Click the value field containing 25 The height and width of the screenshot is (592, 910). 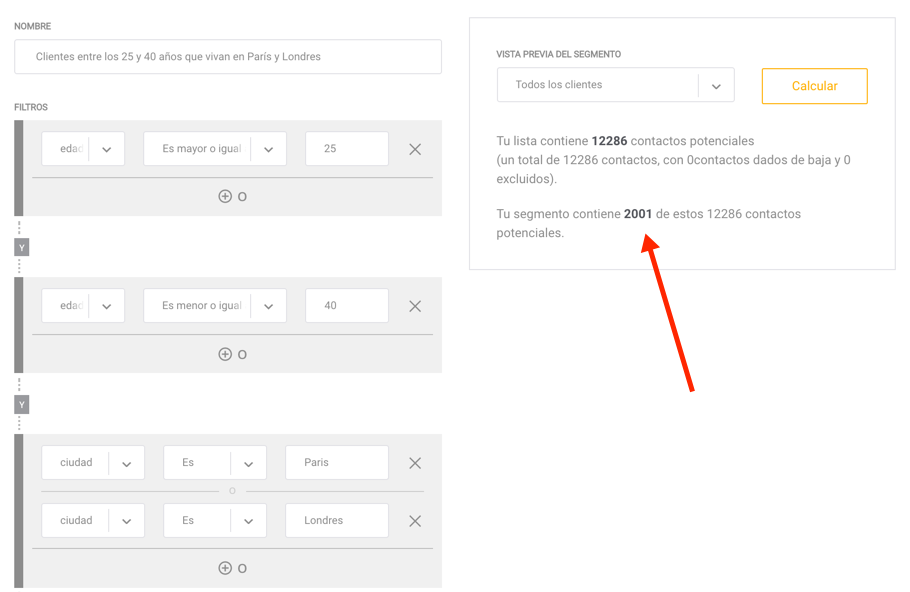click(346, 149)
